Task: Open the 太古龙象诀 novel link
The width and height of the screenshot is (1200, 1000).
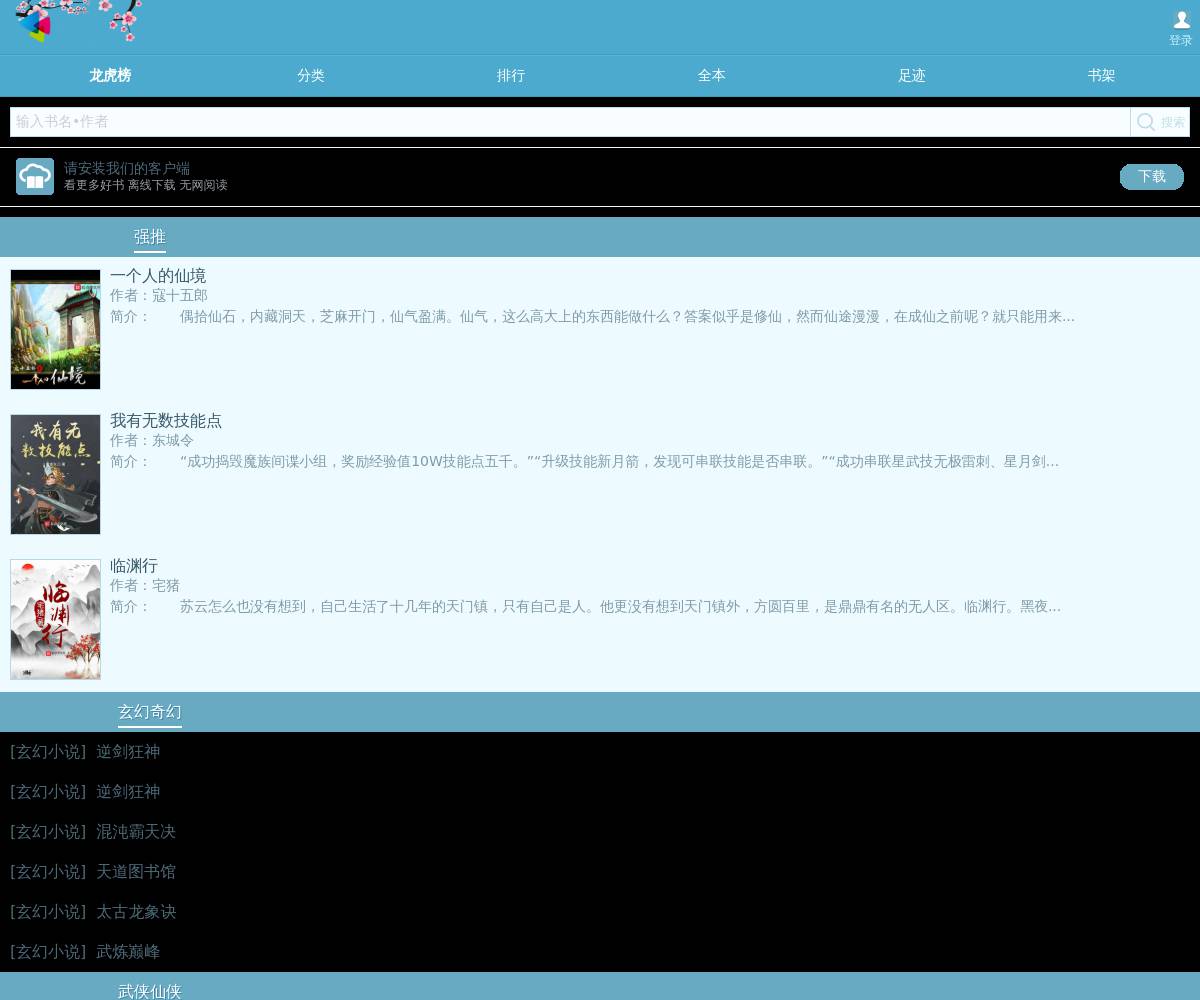Action: (x=136, y=912)
